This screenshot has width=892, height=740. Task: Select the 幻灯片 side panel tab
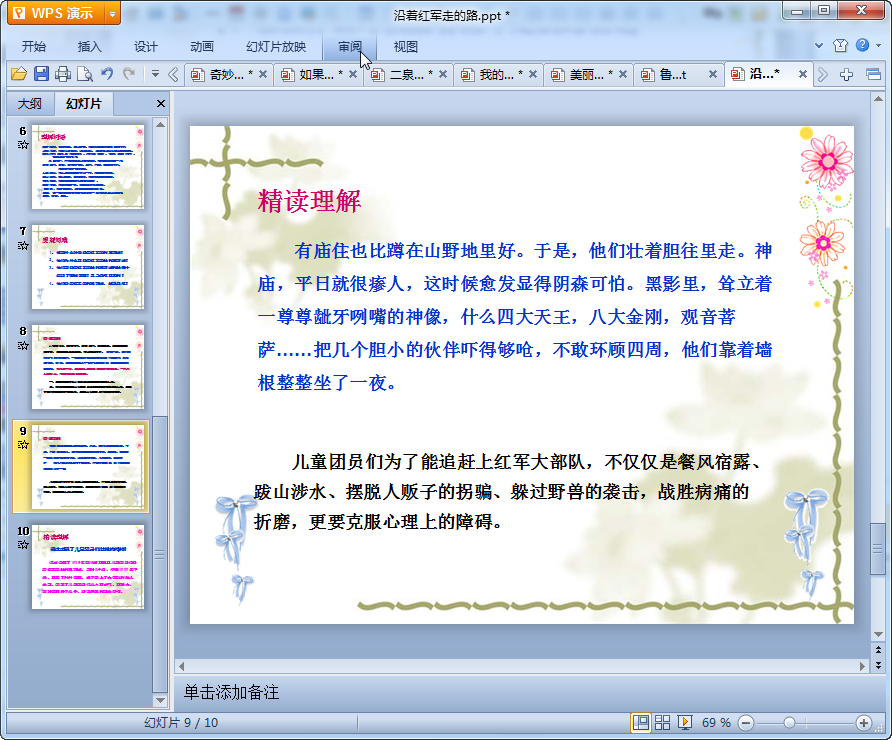[x=84, y=104]
